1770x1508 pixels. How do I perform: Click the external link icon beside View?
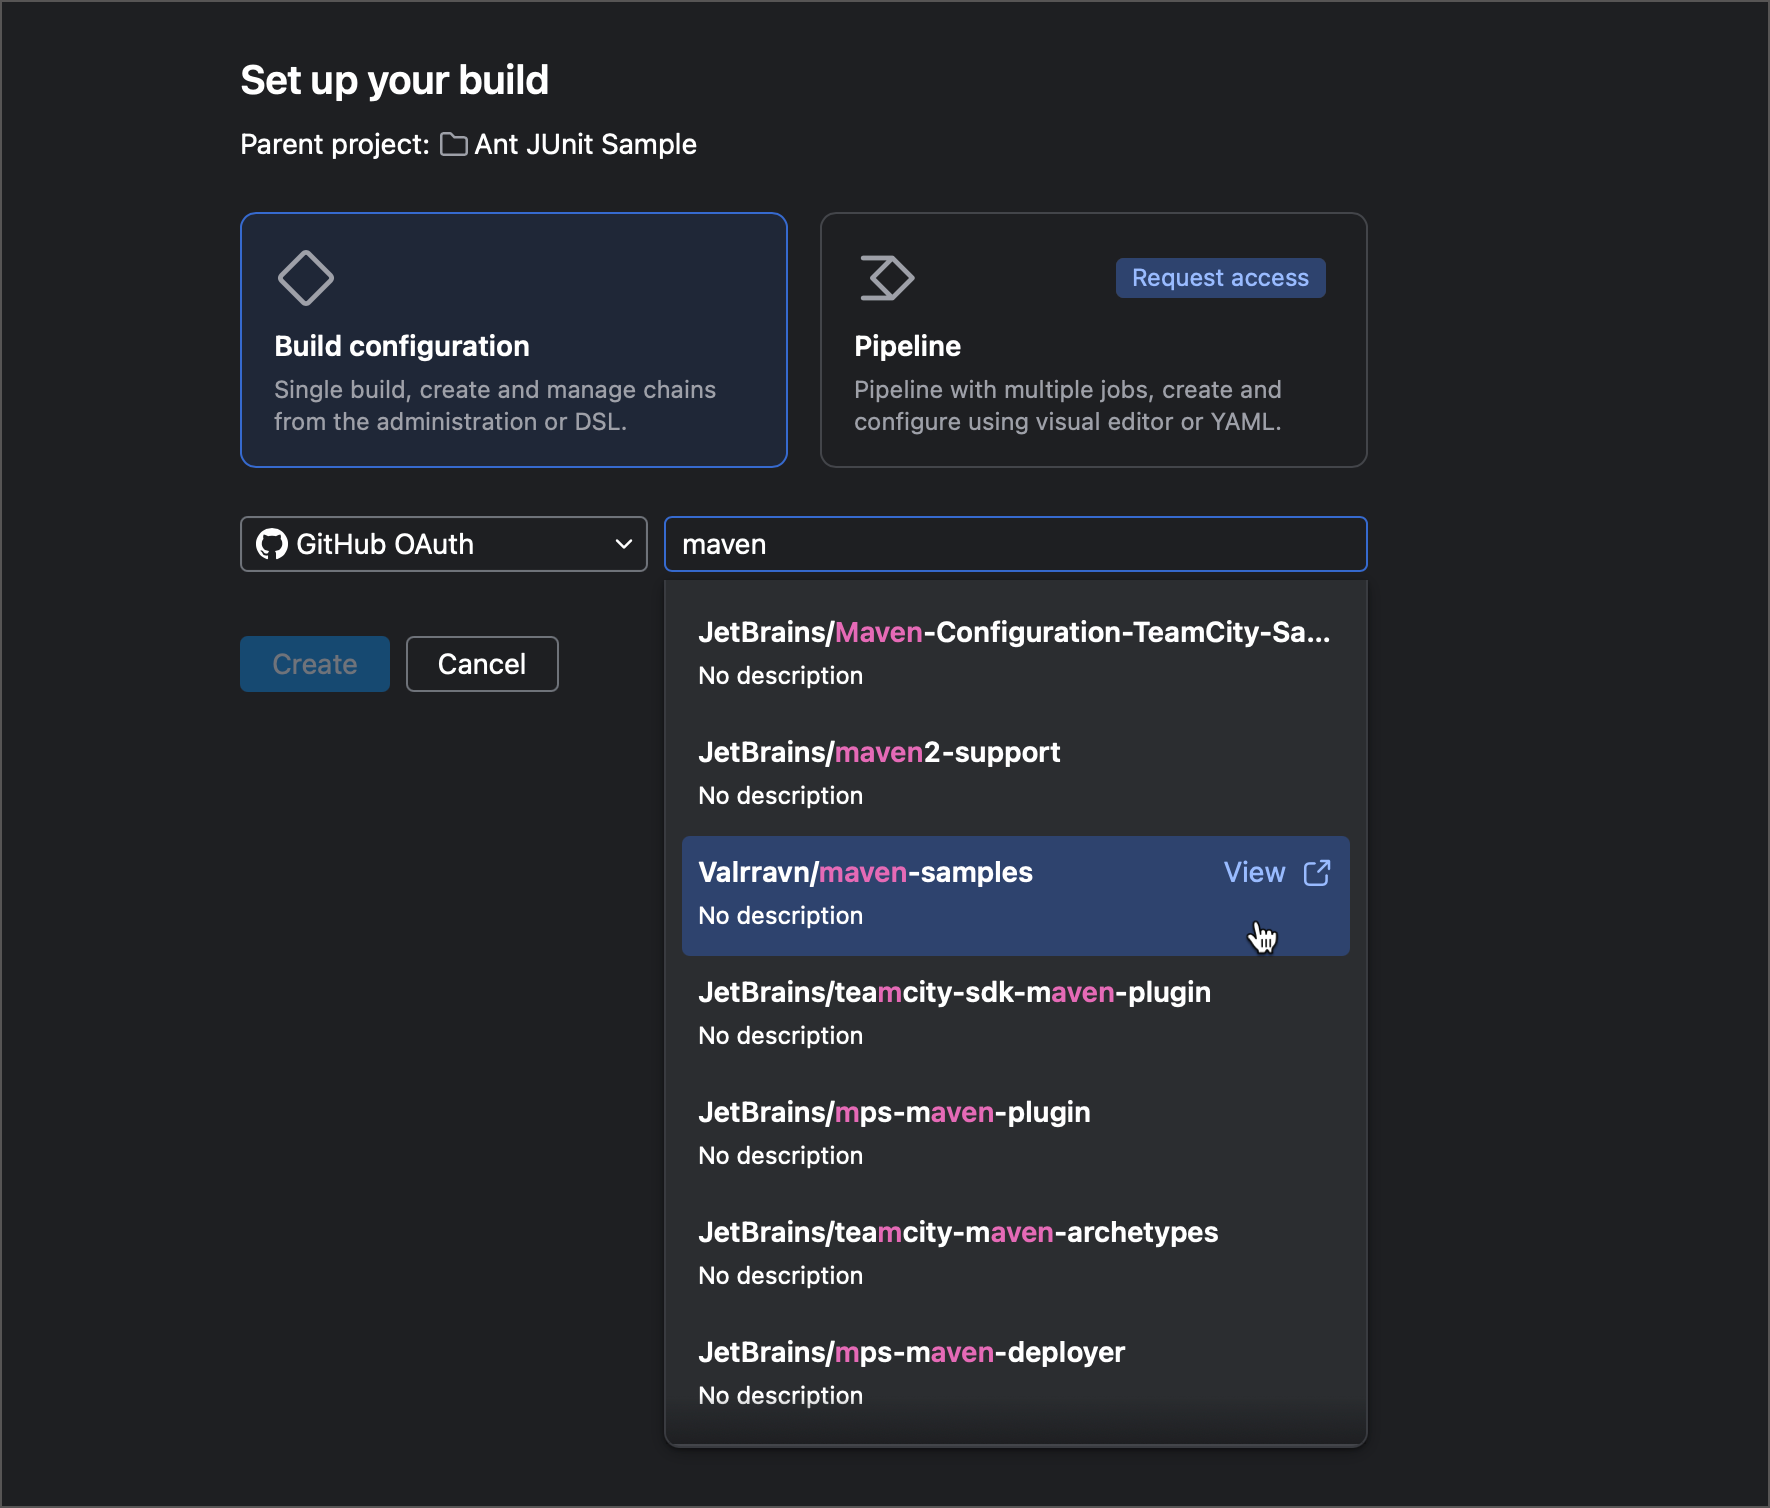(x=1317, y=873)
